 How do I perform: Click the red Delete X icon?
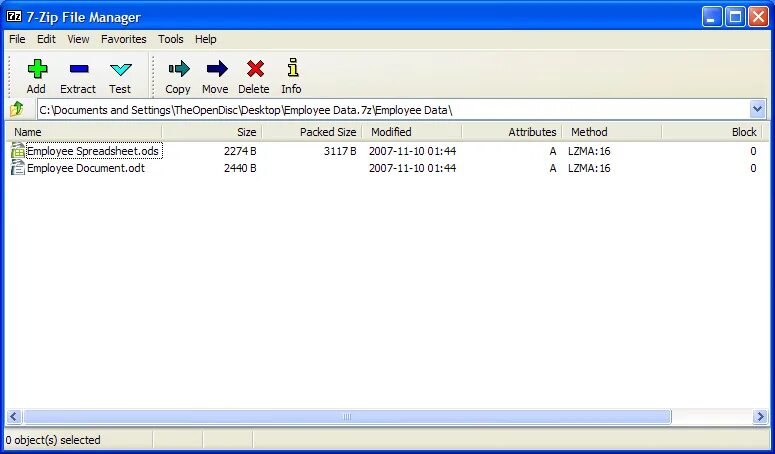[x=255, y=69]
